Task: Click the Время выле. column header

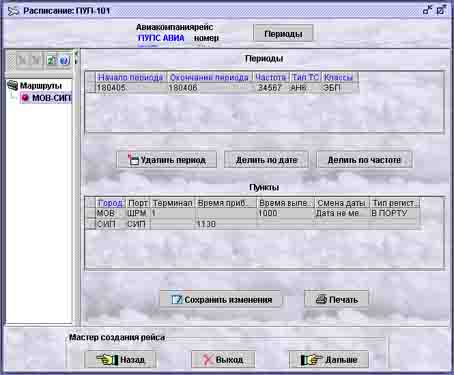Action: [x=285, y=203]
